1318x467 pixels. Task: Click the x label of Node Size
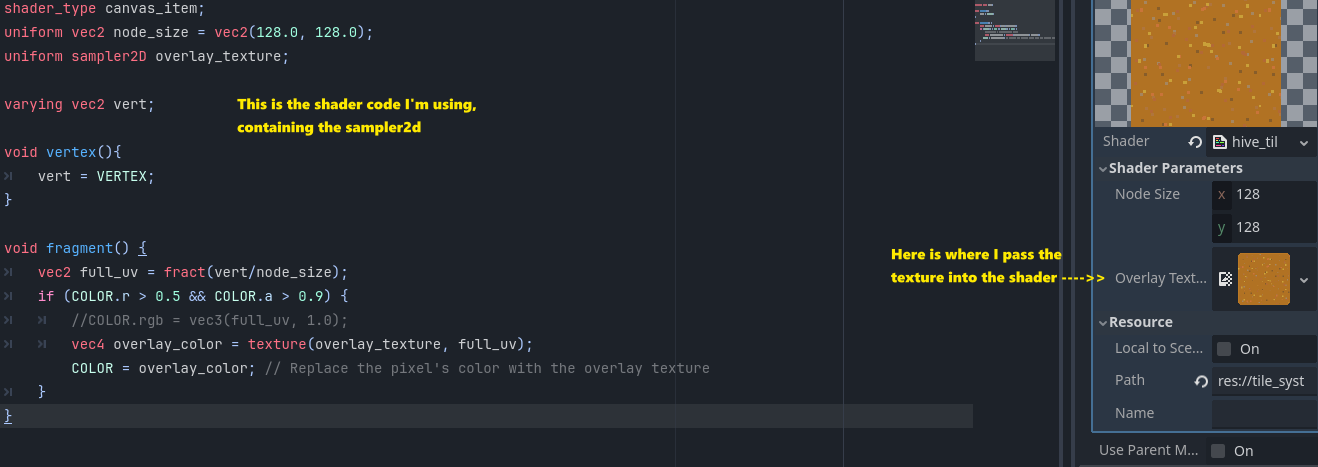tap(1221, 195)
